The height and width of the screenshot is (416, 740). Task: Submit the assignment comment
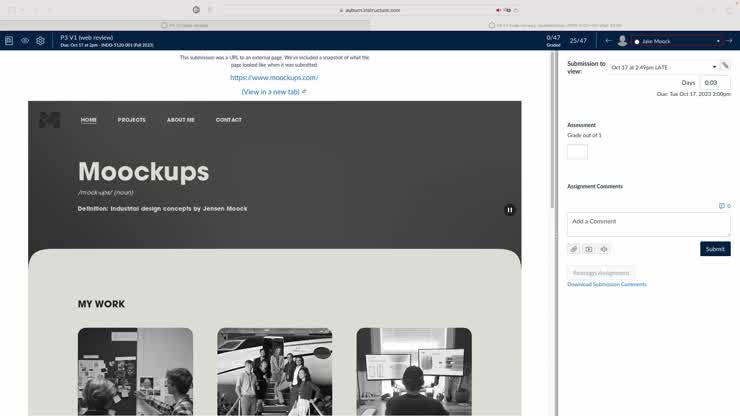(x=715, y=249)
